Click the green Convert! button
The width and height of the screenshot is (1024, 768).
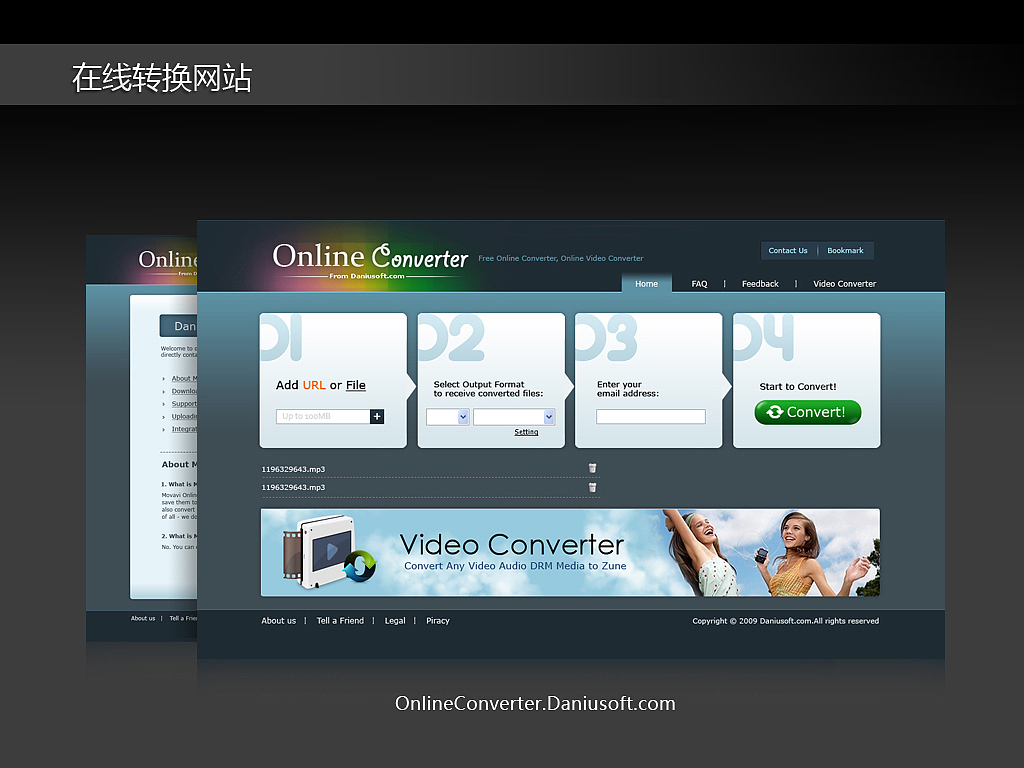pos(808,412)
